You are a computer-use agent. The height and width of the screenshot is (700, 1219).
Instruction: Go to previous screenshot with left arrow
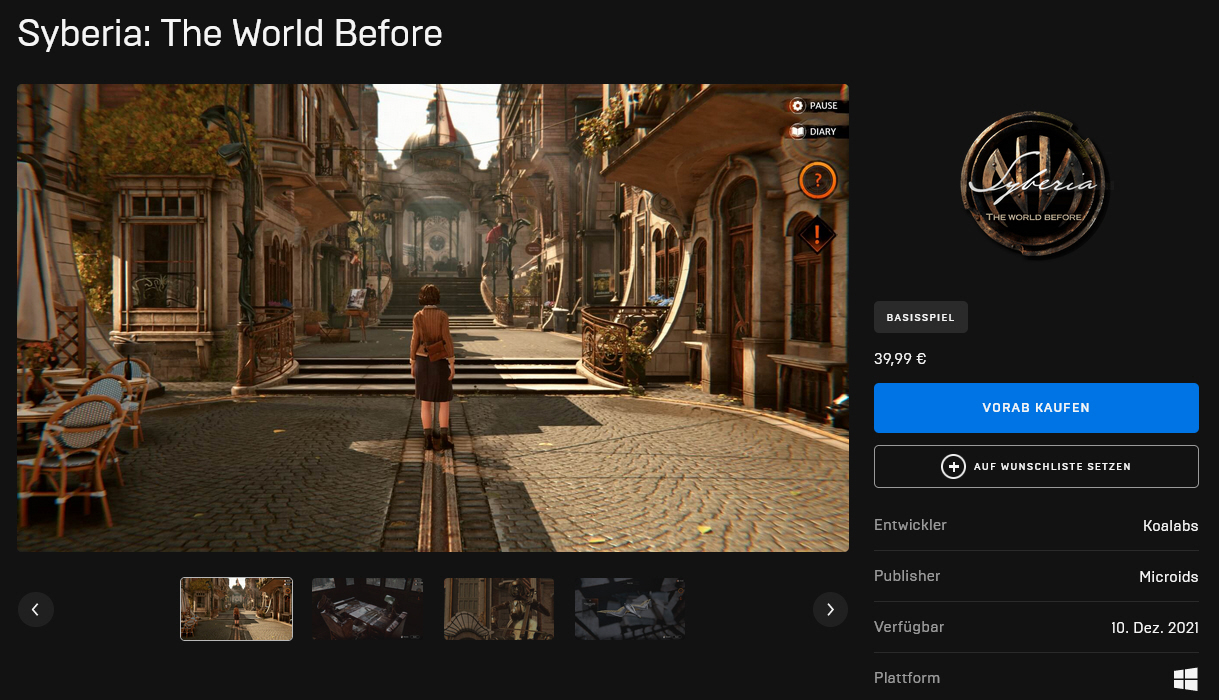[x=35, y=609]
